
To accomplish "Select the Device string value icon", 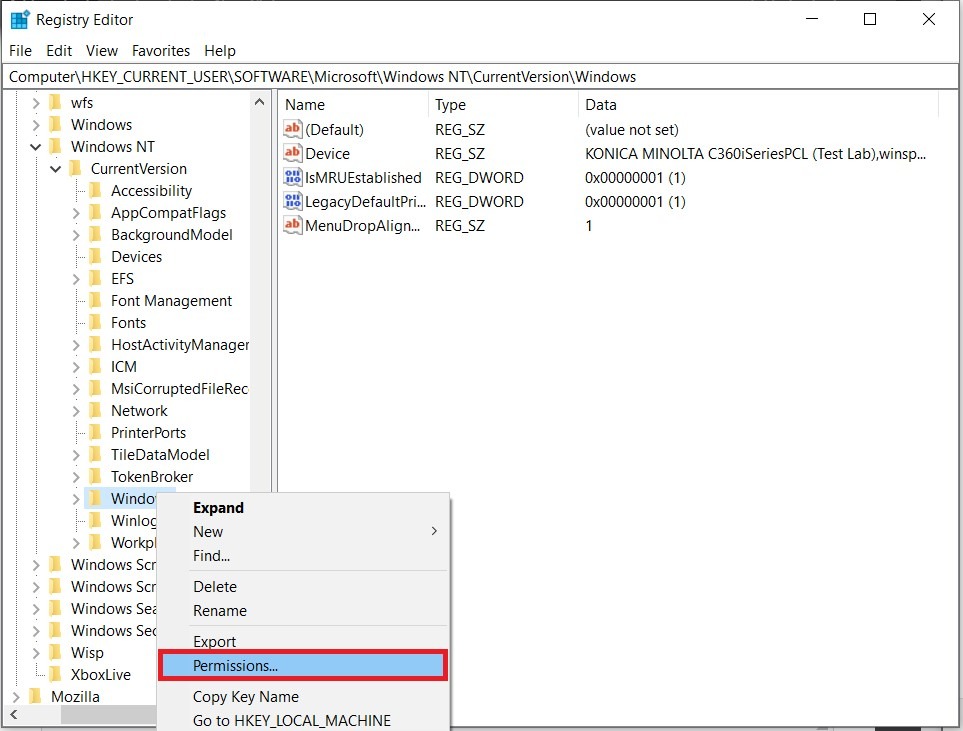I will coord(293,153).
